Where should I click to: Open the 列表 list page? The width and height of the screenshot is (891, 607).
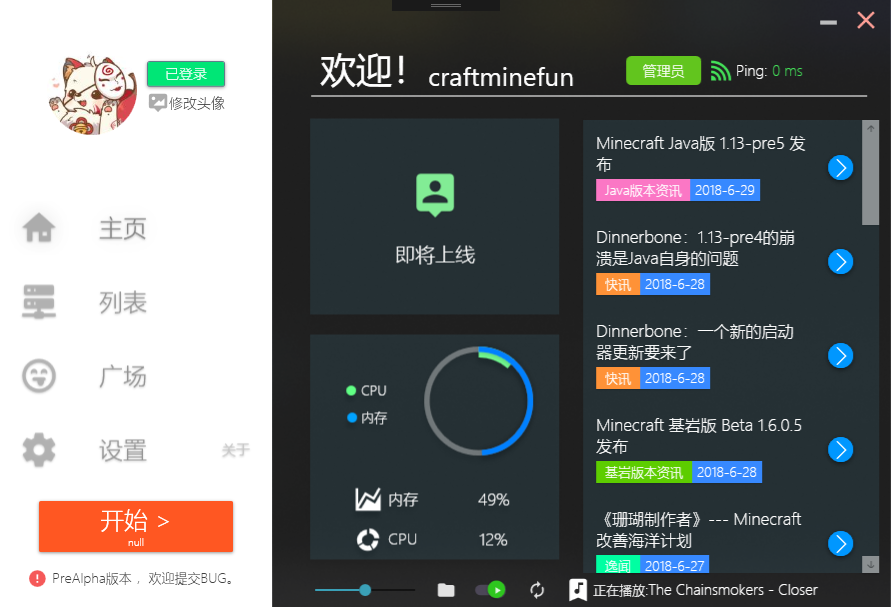123,302
